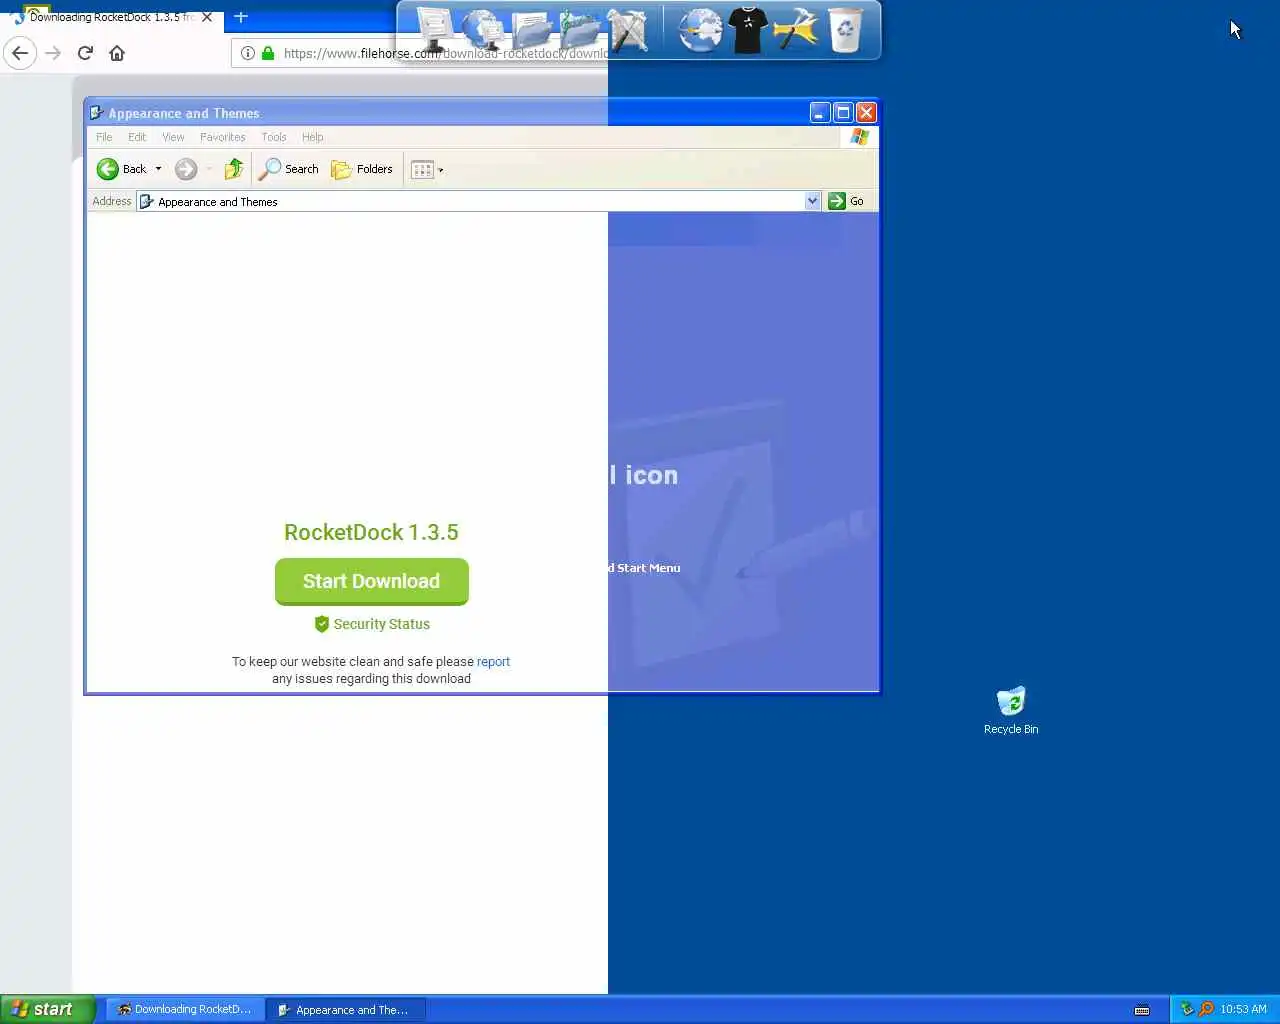Open the View menu
This screenshot has width=1280, height=1024.
(x=173, y=137)
